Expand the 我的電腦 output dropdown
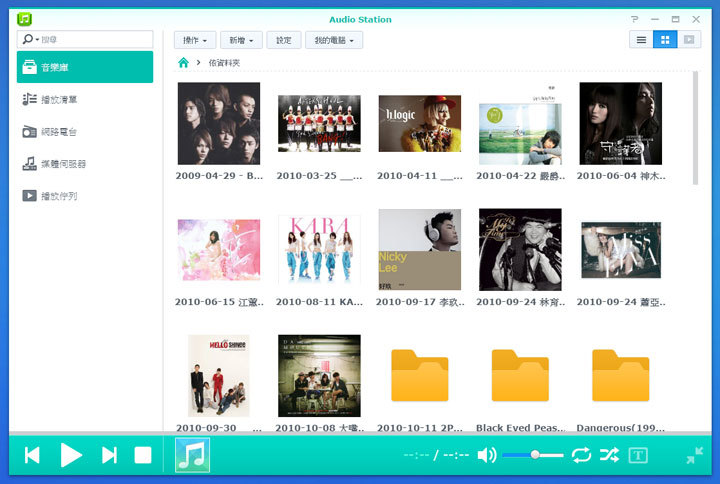720x484 pixels. (333, 40)
